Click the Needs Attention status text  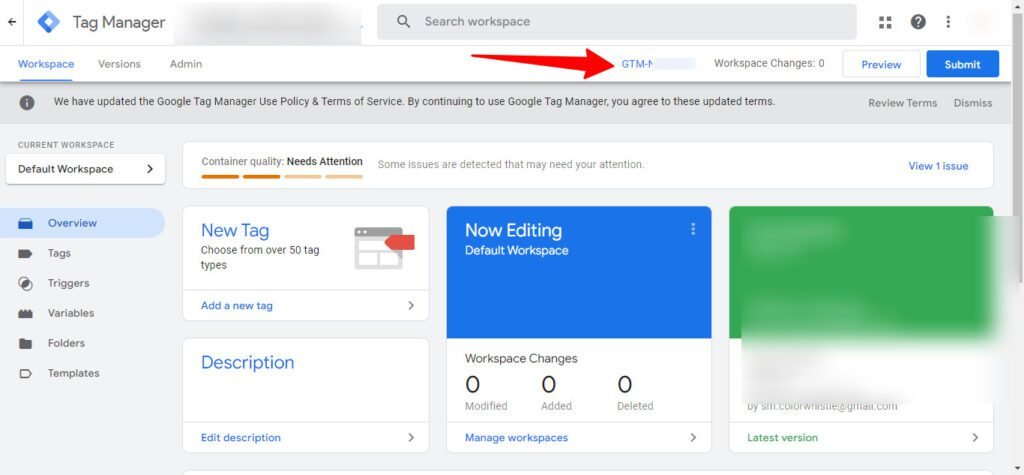(325, 161)
